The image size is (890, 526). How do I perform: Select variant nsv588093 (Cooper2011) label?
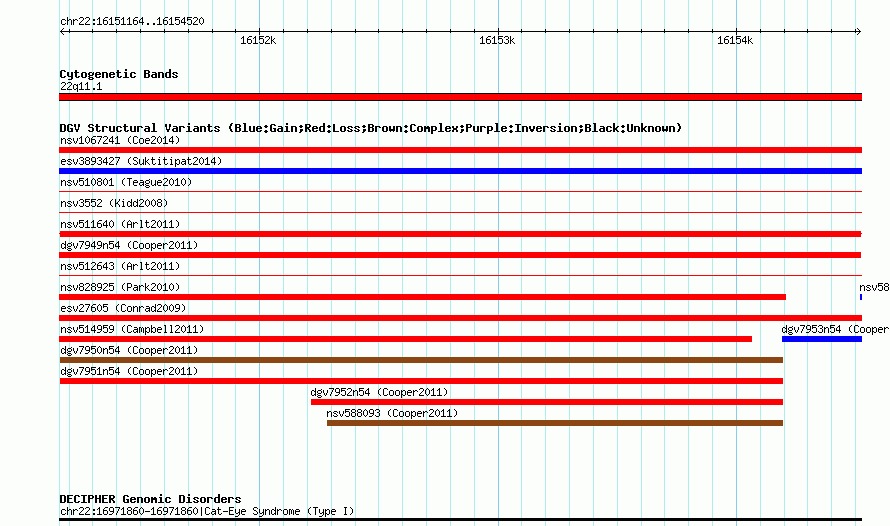[x=392, y=413]
